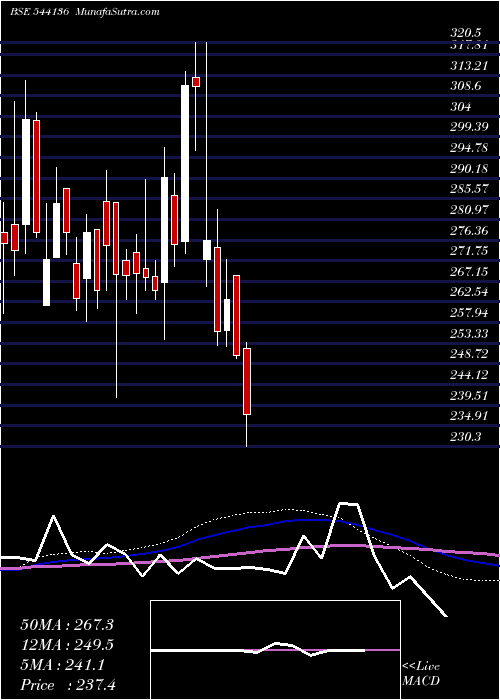Image resolution: width=500 pixels, height=700 pixels.
Task: Click the MunafaSutra.com site label
Action: (x=118, y=12)
